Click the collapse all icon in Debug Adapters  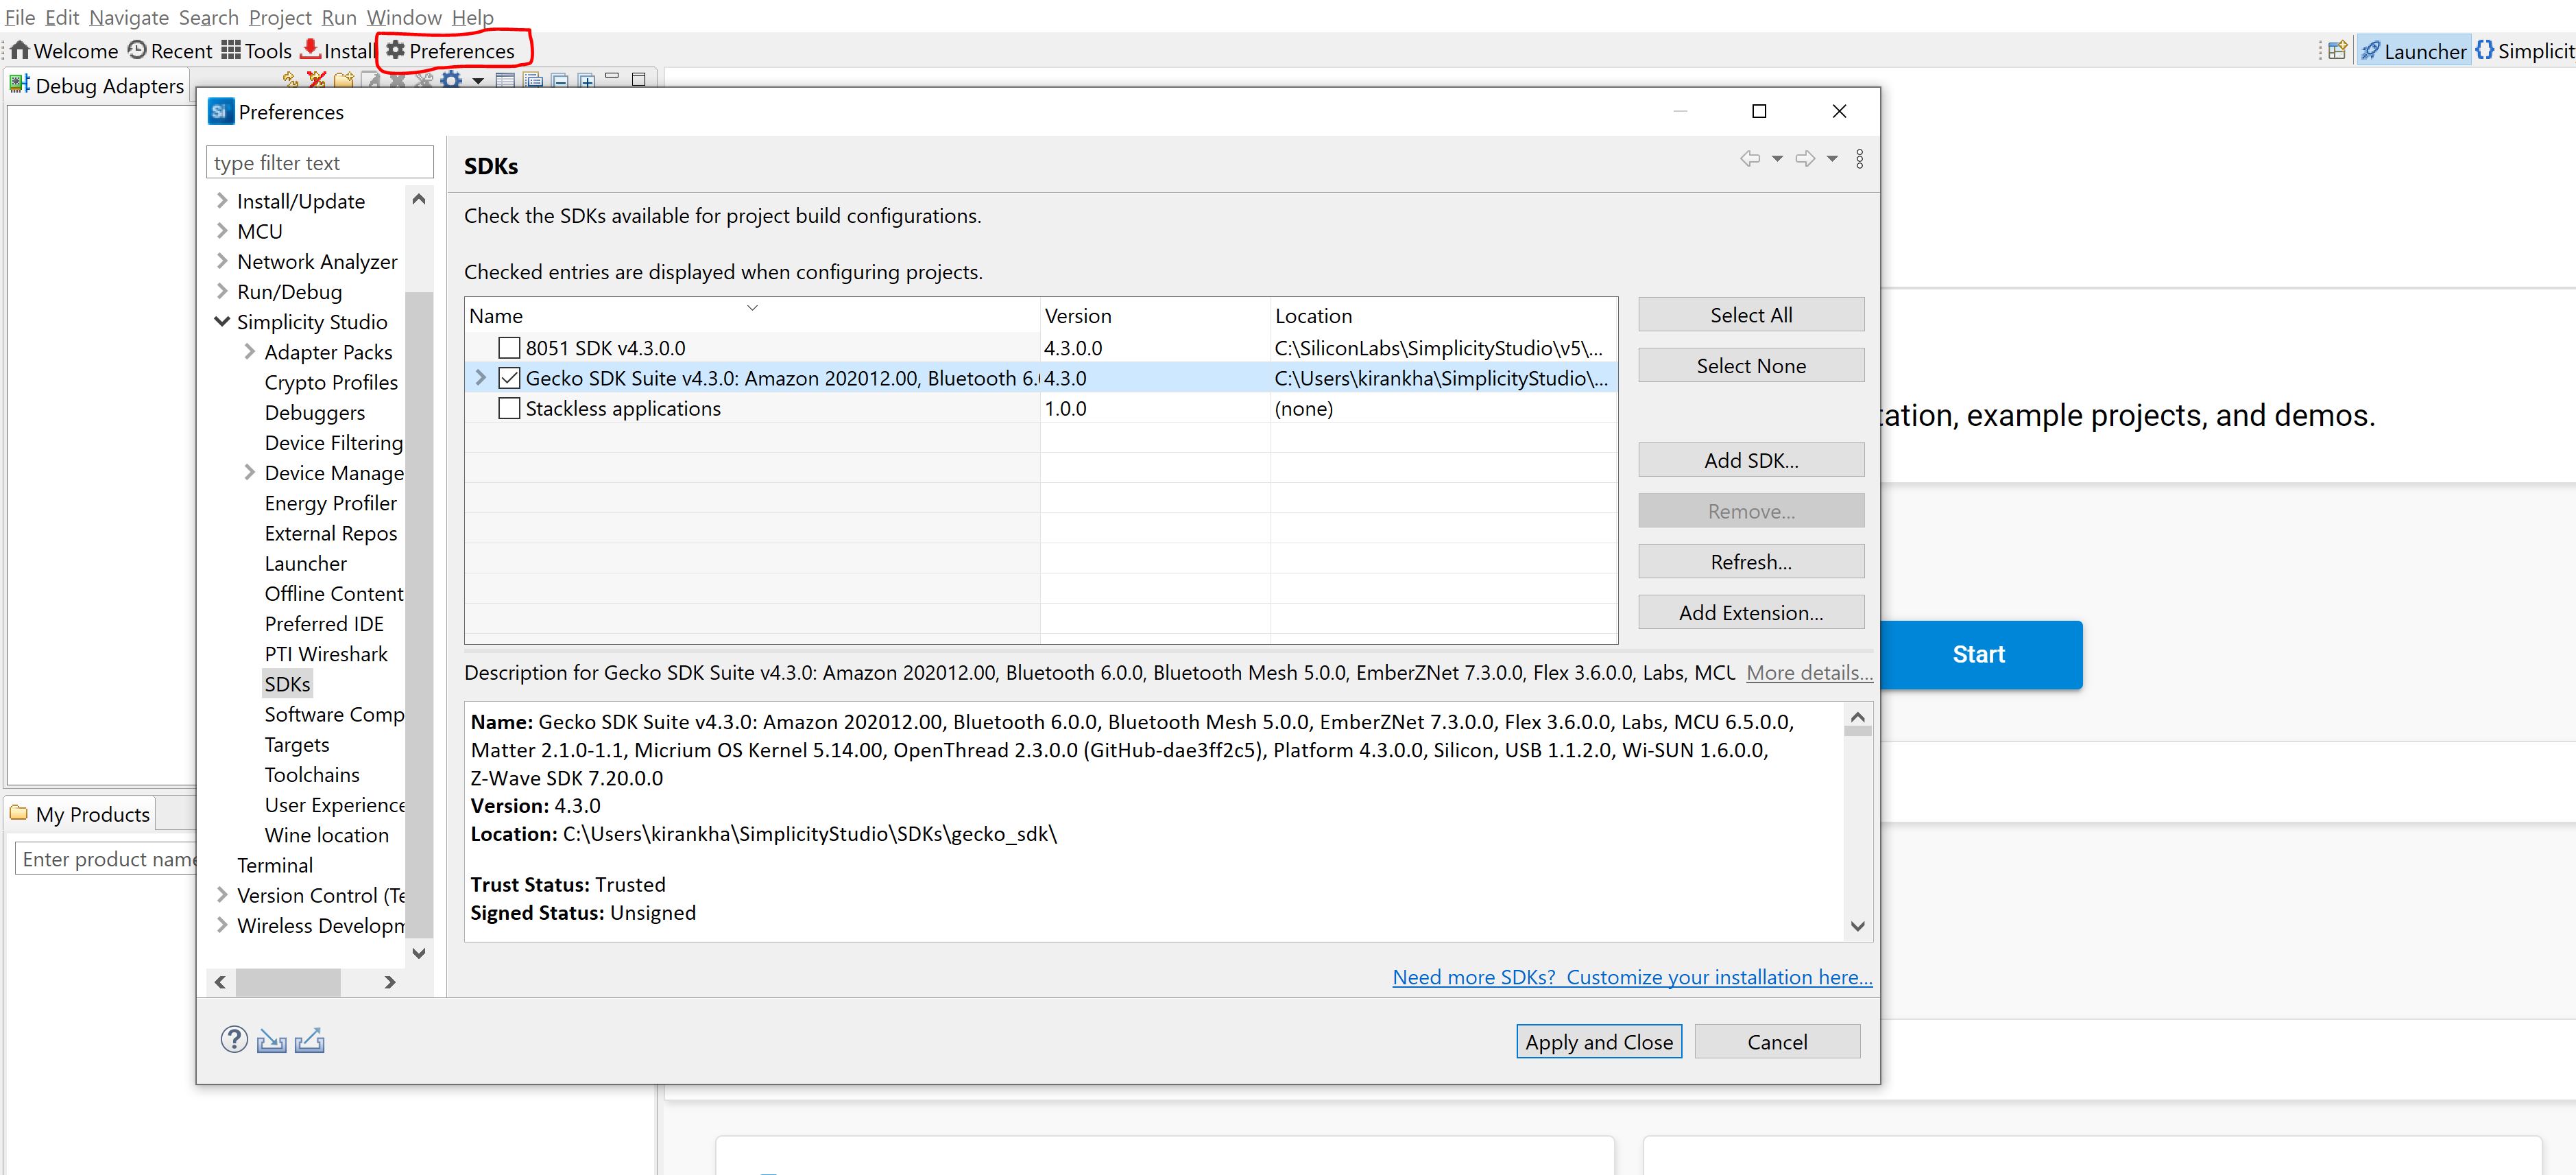click(x=560, y=79)
